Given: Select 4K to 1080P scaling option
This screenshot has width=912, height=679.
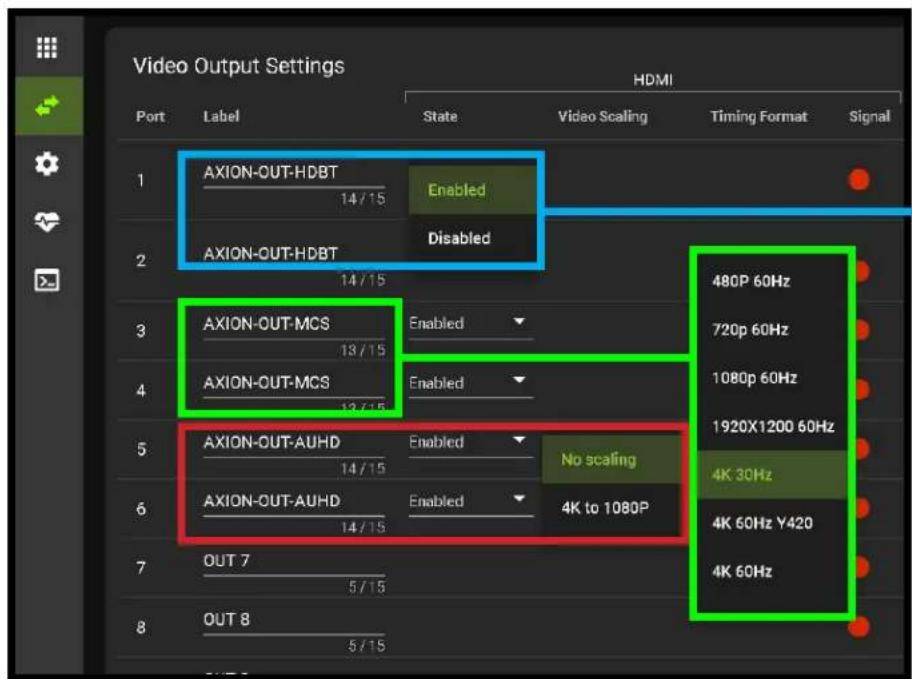Looking at the screenshot, I should click(611, 508).
